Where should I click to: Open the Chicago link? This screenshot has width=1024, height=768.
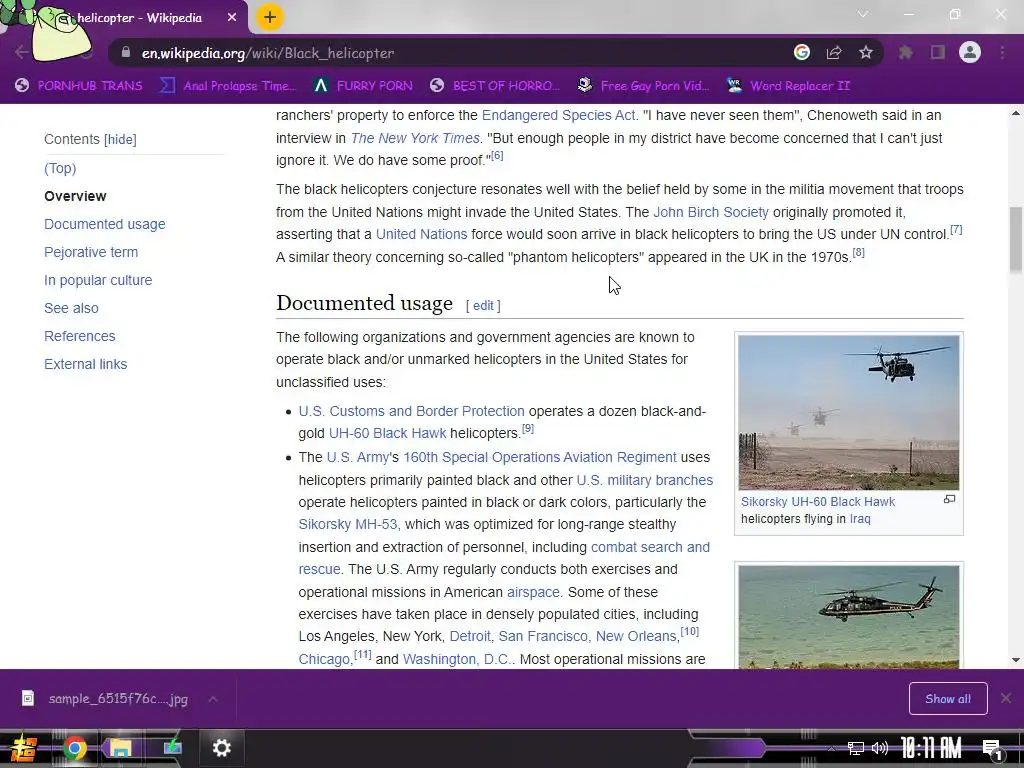[324, 660]
